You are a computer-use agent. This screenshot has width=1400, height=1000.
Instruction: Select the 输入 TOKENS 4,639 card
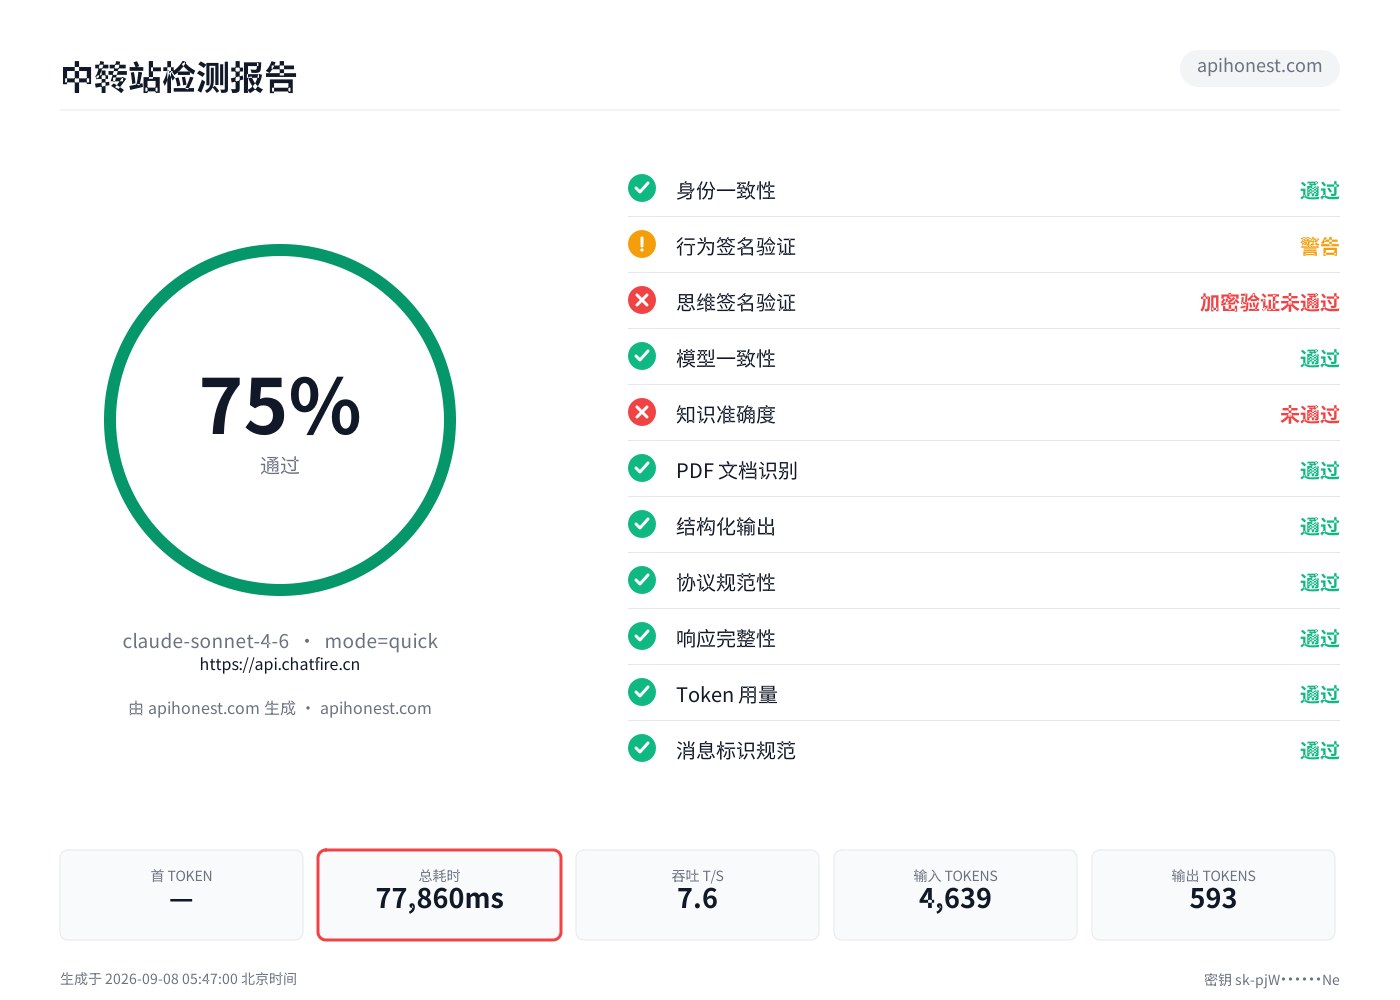(x=955, y=895)
